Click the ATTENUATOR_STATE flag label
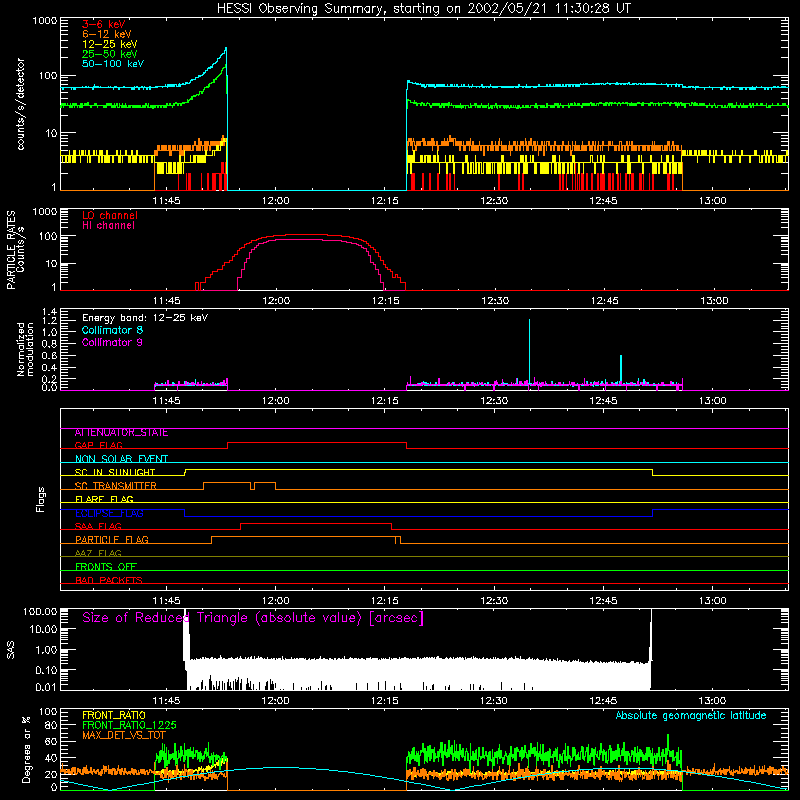This screenshot has width=800, height=800. point(121,433)
